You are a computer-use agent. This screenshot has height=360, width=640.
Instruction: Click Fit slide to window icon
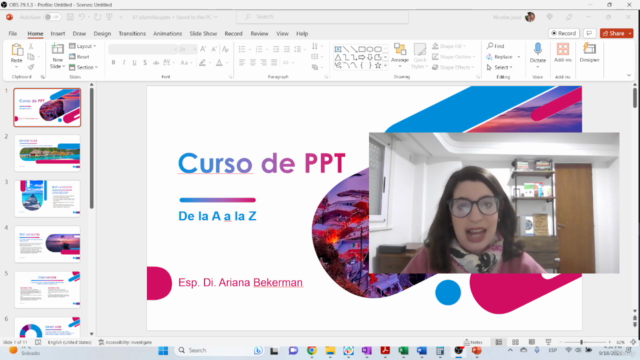coord(633,342)
